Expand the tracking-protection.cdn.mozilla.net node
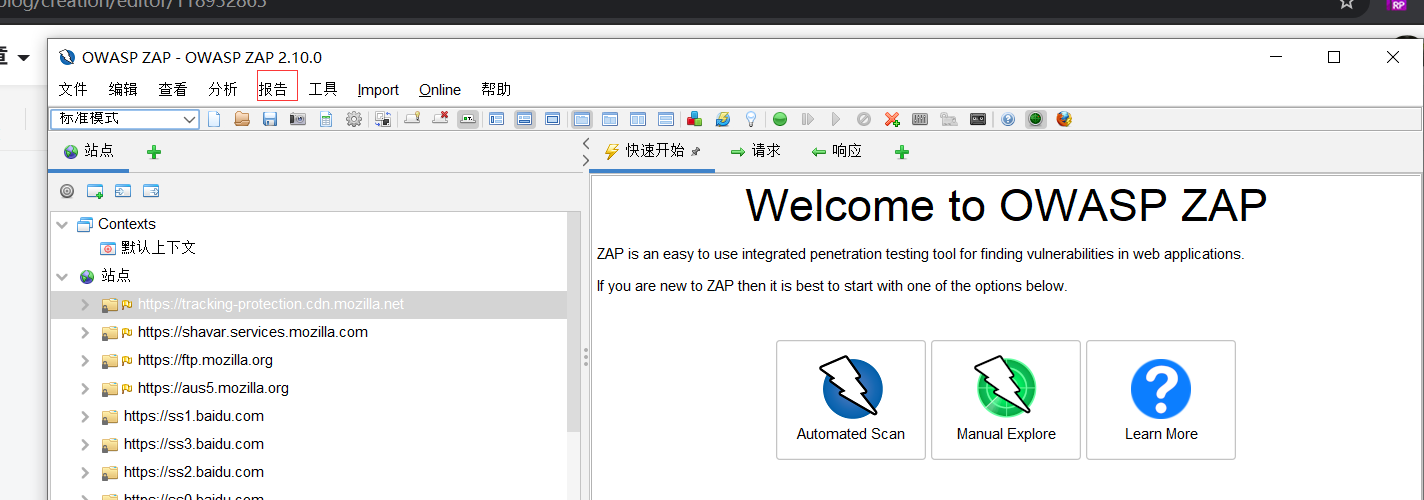The image size is (1424, 500). click(x=86, y=304)
